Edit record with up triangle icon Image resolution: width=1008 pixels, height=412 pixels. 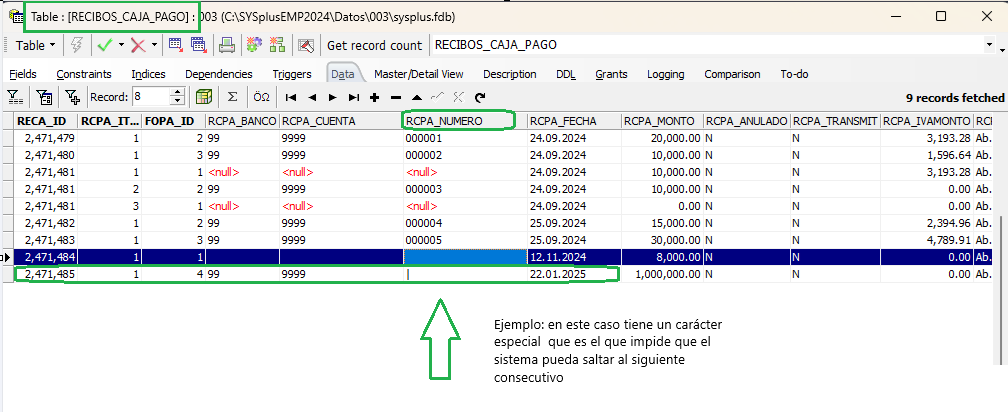click(417, 98)
